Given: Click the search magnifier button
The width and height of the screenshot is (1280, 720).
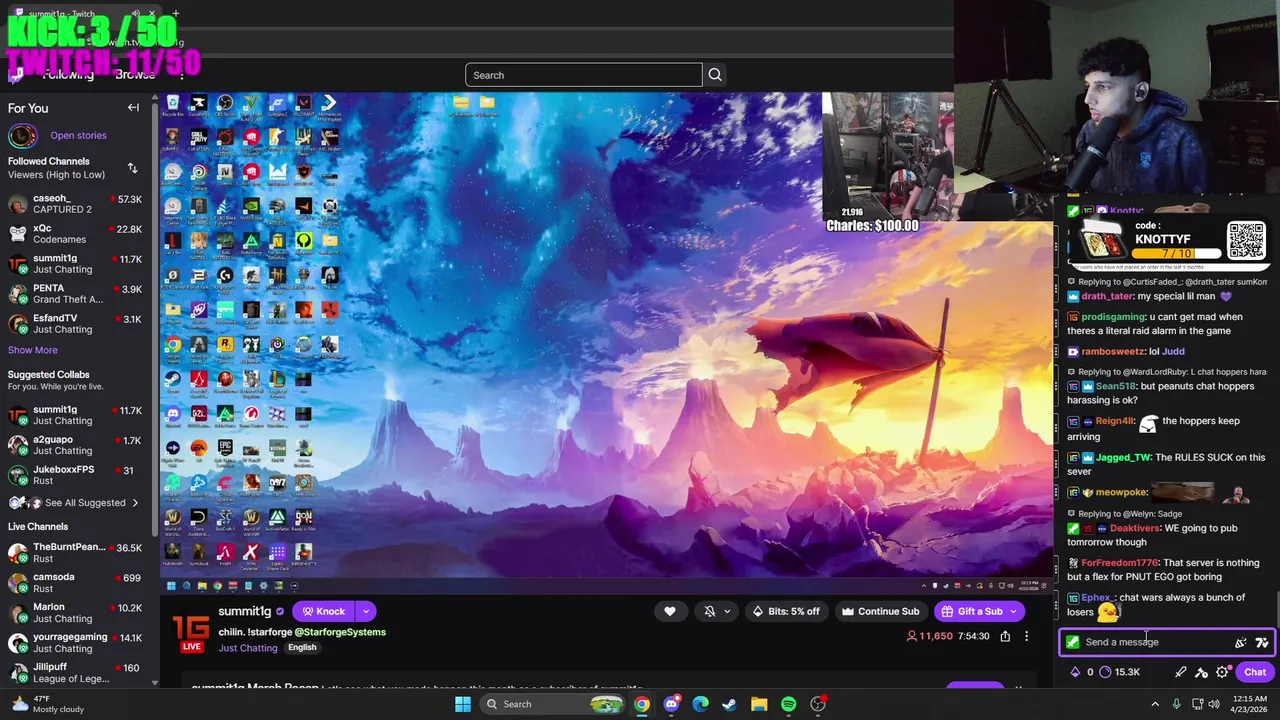Looking at the screenshot, I should [715, 75].
